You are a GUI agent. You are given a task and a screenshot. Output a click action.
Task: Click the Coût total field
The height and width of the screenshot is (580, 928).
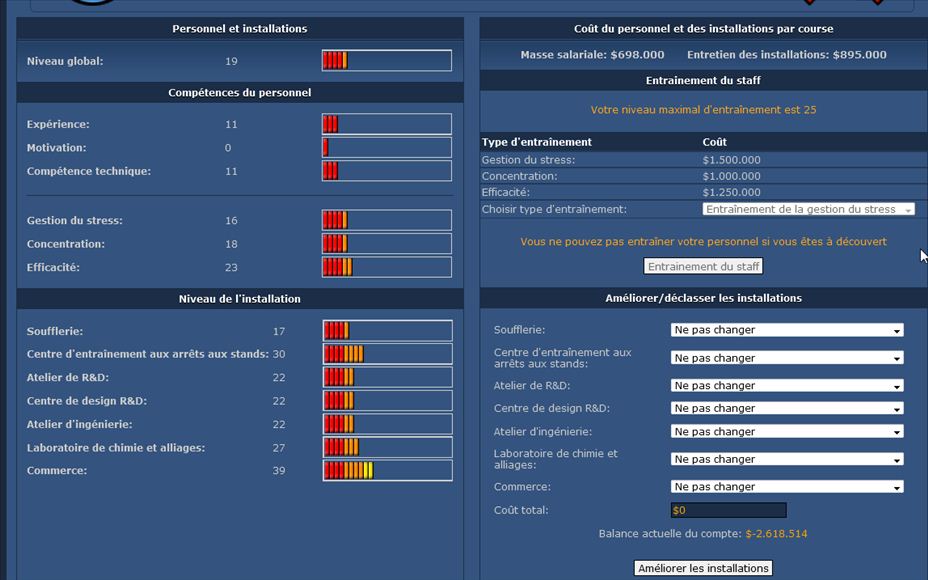tap(729, 510)
